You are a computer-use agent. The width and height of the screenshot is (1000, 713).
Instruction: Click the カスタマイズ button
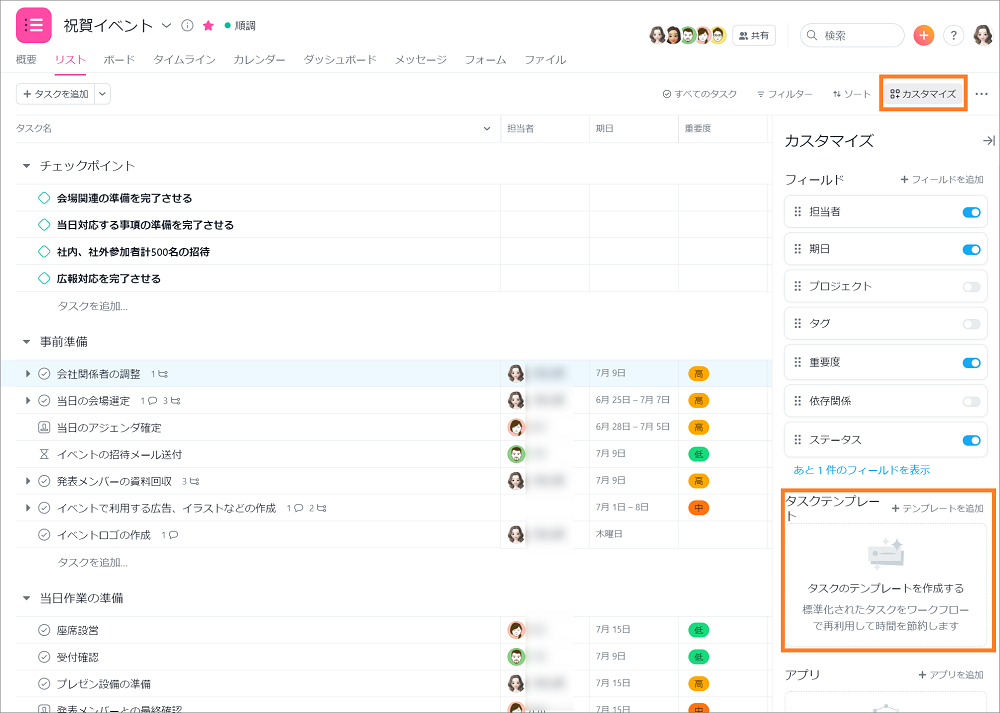coord(923,94)
